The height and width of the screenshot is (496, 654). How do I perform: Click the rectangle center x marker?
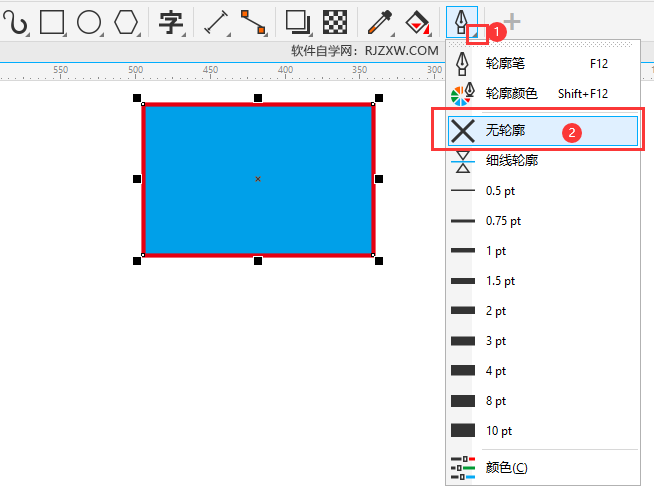coord(258,179)
